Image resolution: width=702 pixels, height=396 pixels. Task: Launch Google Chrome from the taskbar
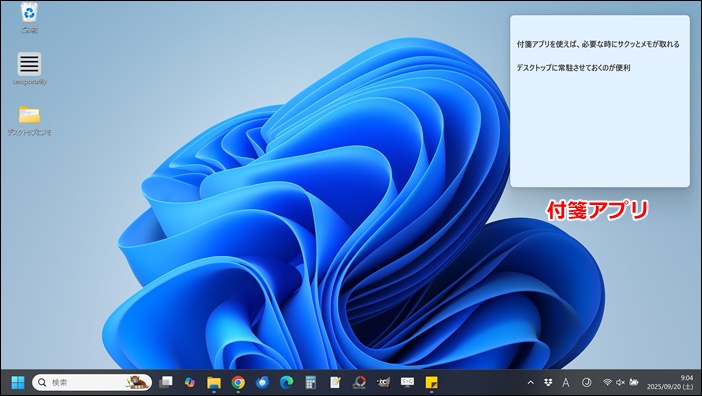pos(238,383)
